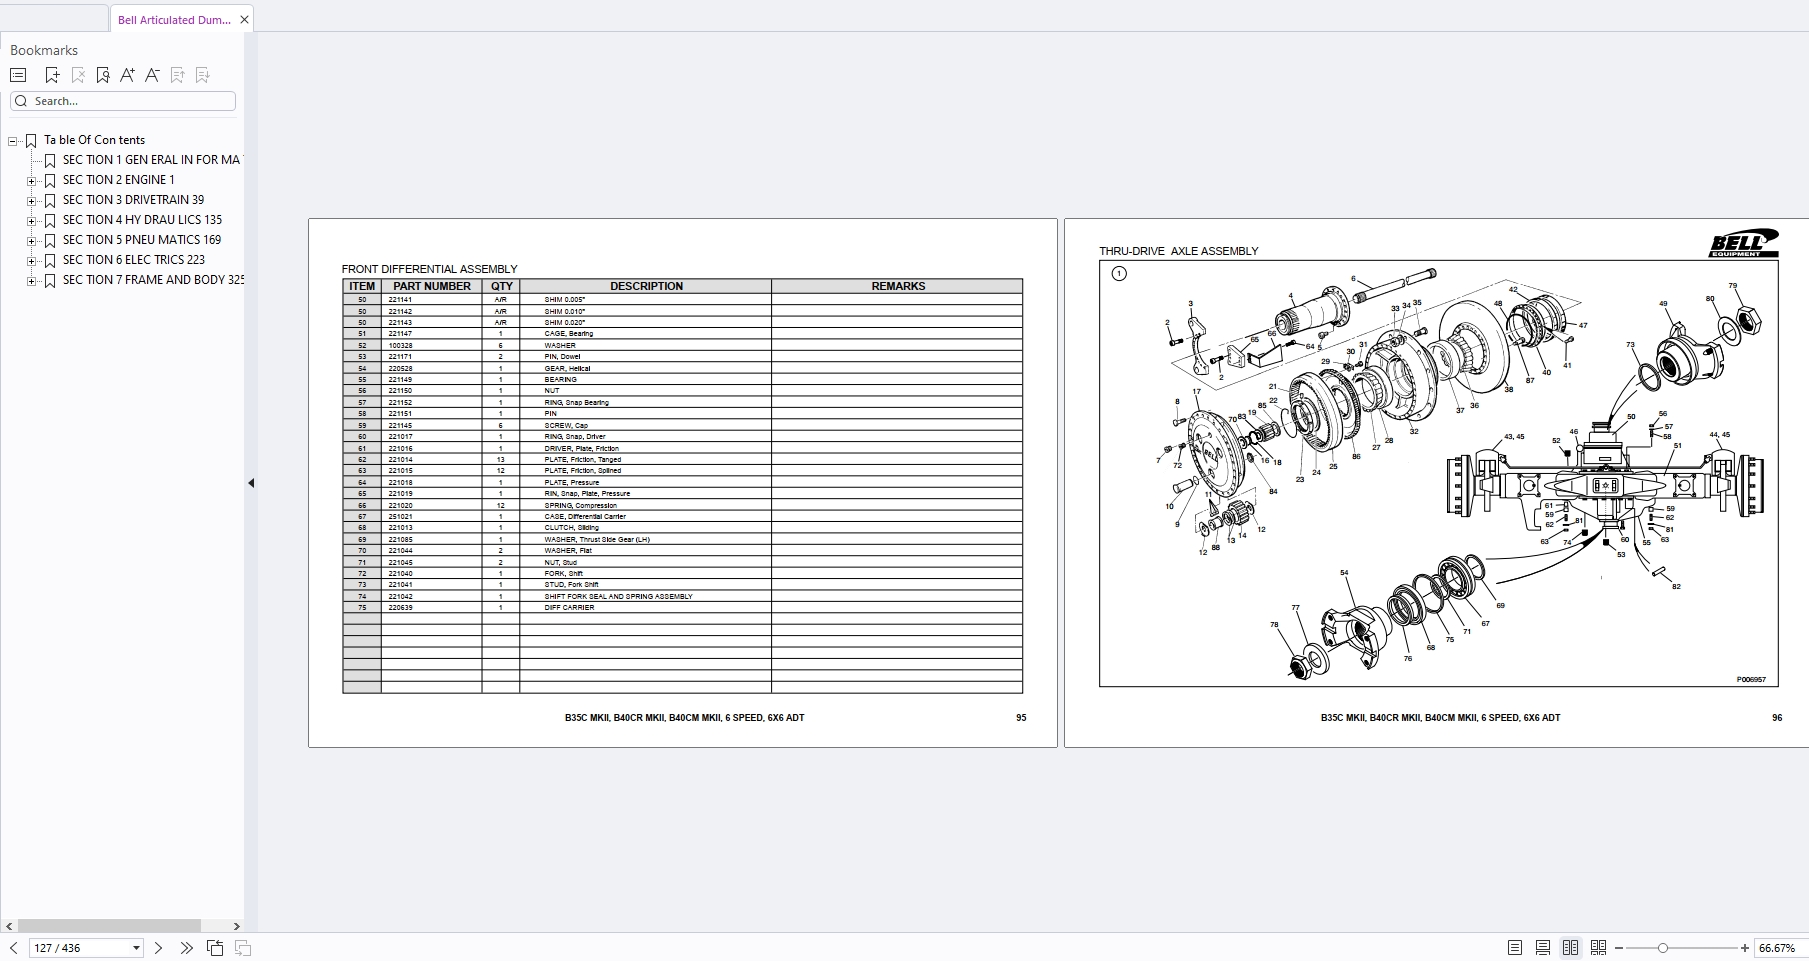Click inside the bookmark search field

pos(125,100)
